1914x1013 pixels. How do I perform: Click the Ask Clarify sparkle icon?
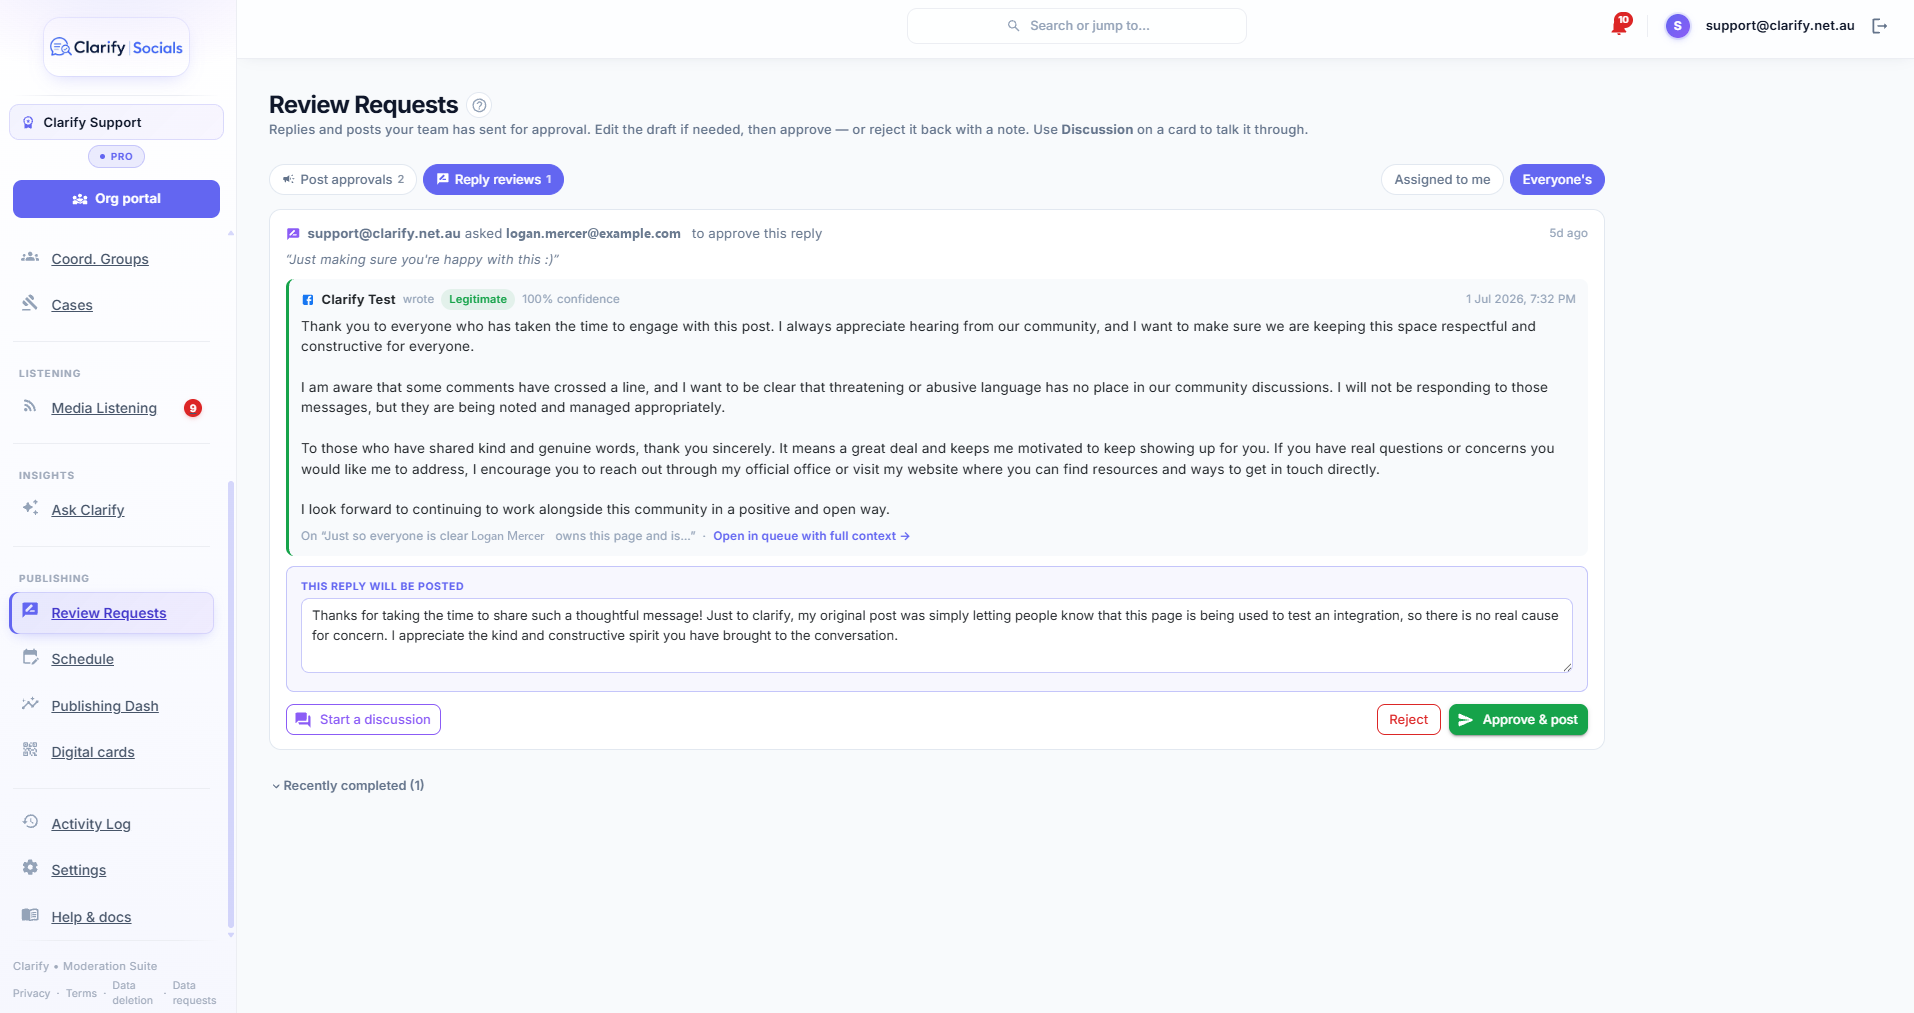point(30,508)
